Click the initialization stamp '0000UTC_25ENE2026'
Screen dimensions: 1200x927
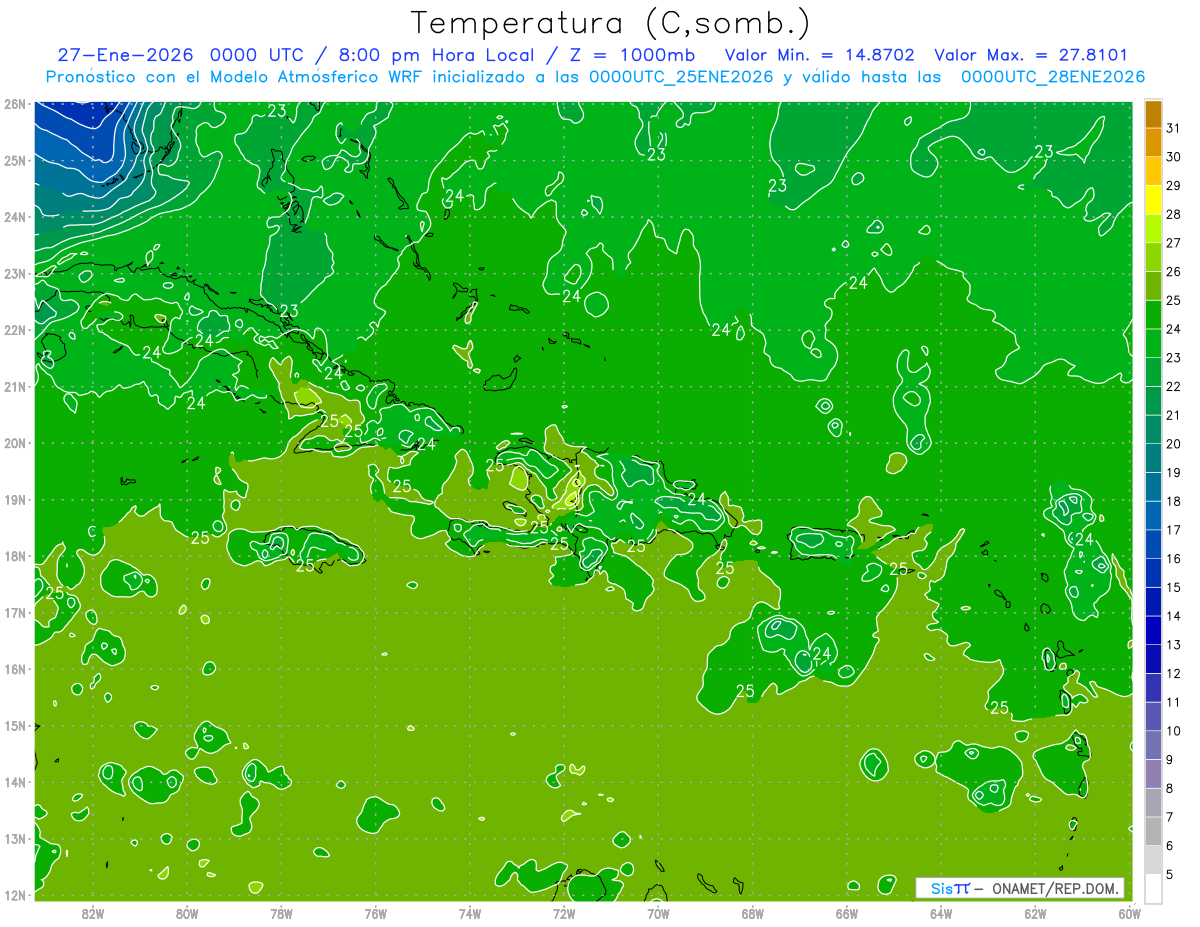[681, 77]
